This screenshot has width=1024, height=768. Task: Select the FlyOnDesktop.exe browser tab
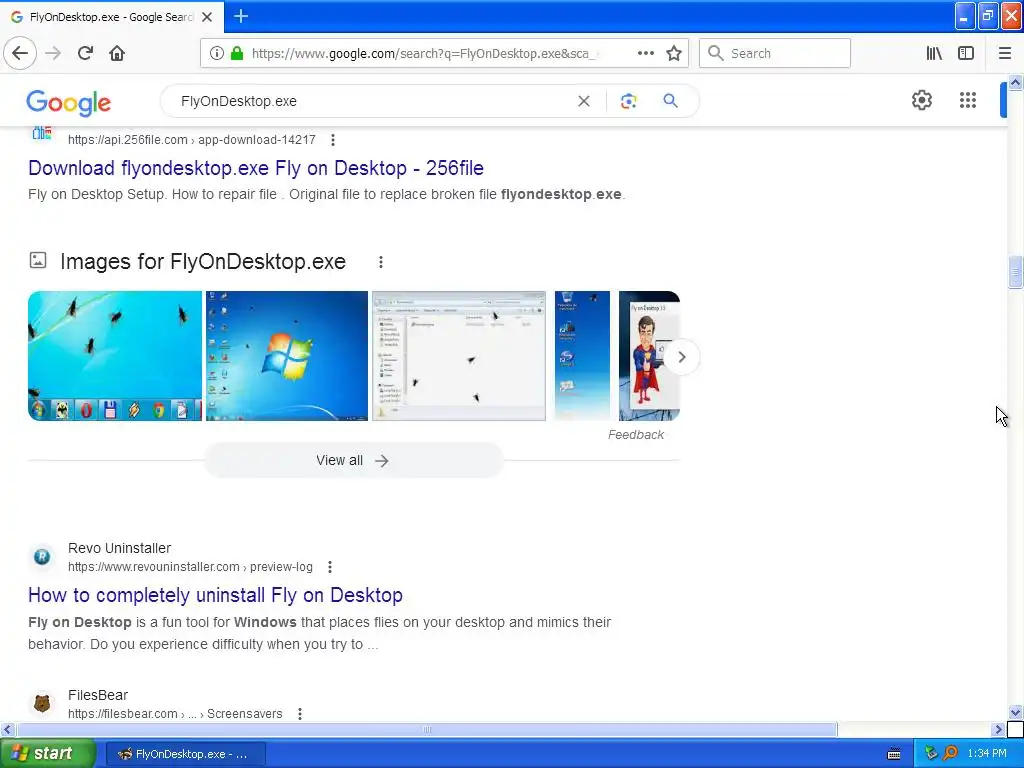pyautogui.click(x=112, y=17)
